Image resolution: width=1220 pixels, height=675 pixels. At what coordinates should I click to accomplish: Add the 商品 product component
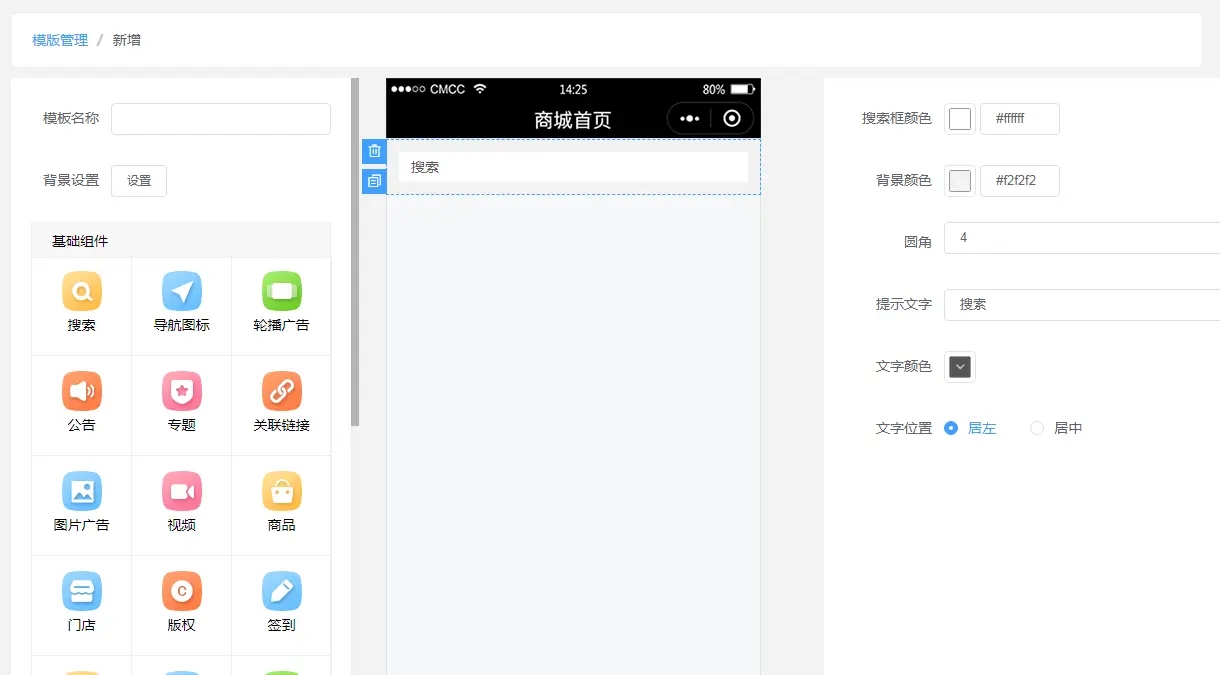tap(282, 505)
